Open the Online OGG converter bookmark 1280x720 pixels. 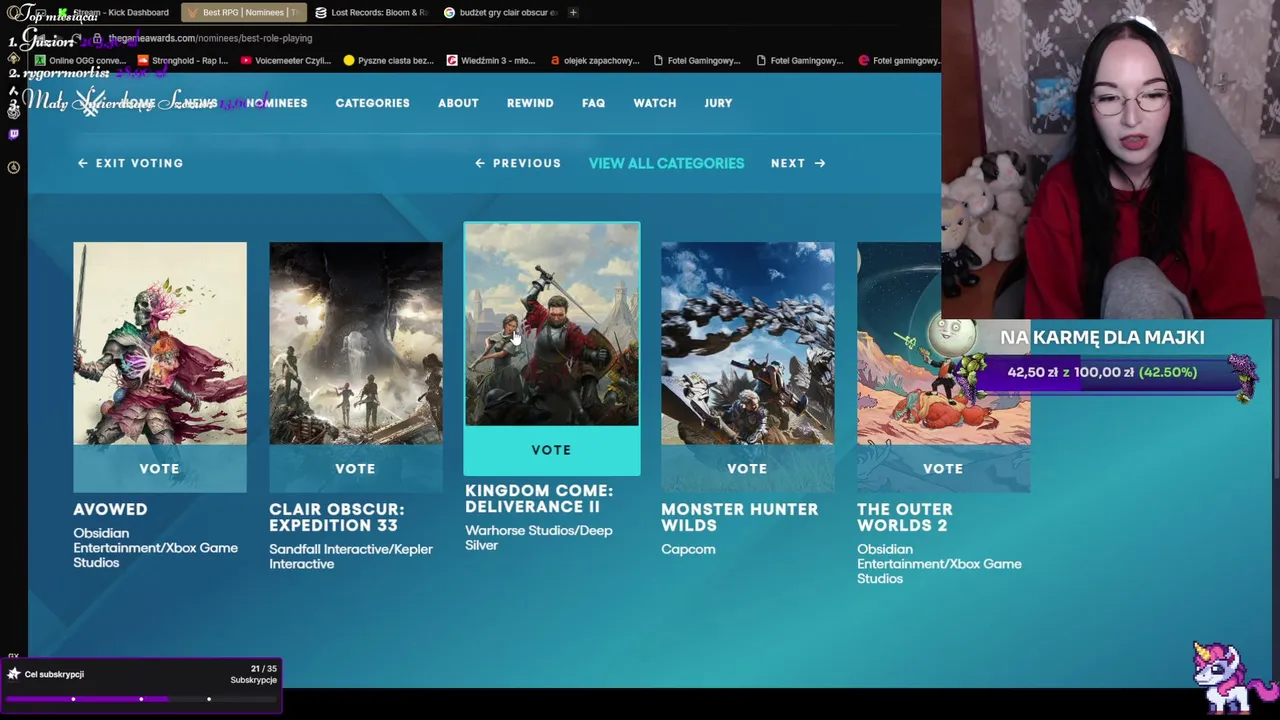point(81,60)
